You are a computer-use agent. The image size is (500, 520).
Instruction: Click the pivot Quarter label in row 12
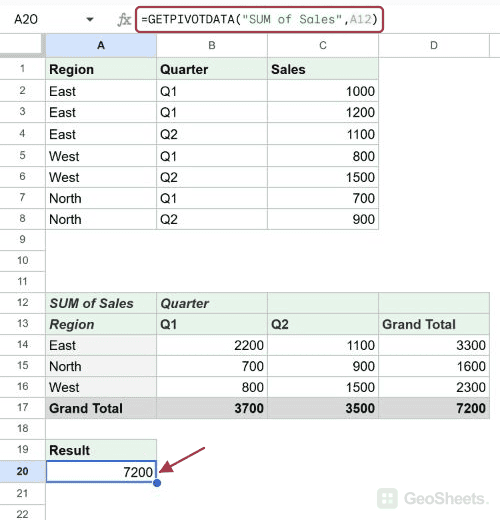coord(212,303)
